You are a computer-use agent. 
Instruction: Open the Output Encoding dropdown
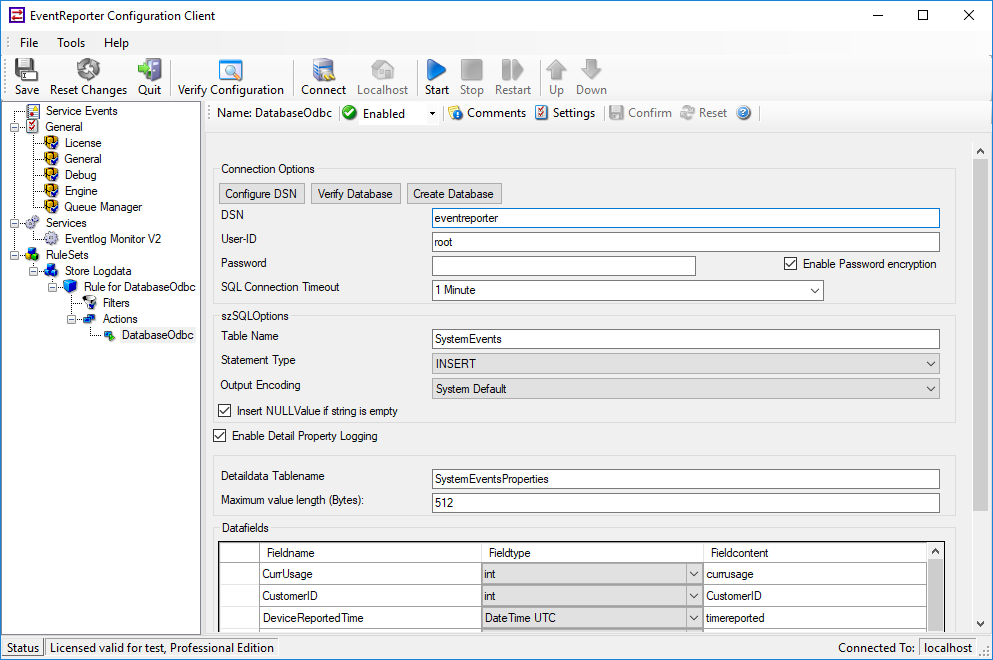(931, 389)
